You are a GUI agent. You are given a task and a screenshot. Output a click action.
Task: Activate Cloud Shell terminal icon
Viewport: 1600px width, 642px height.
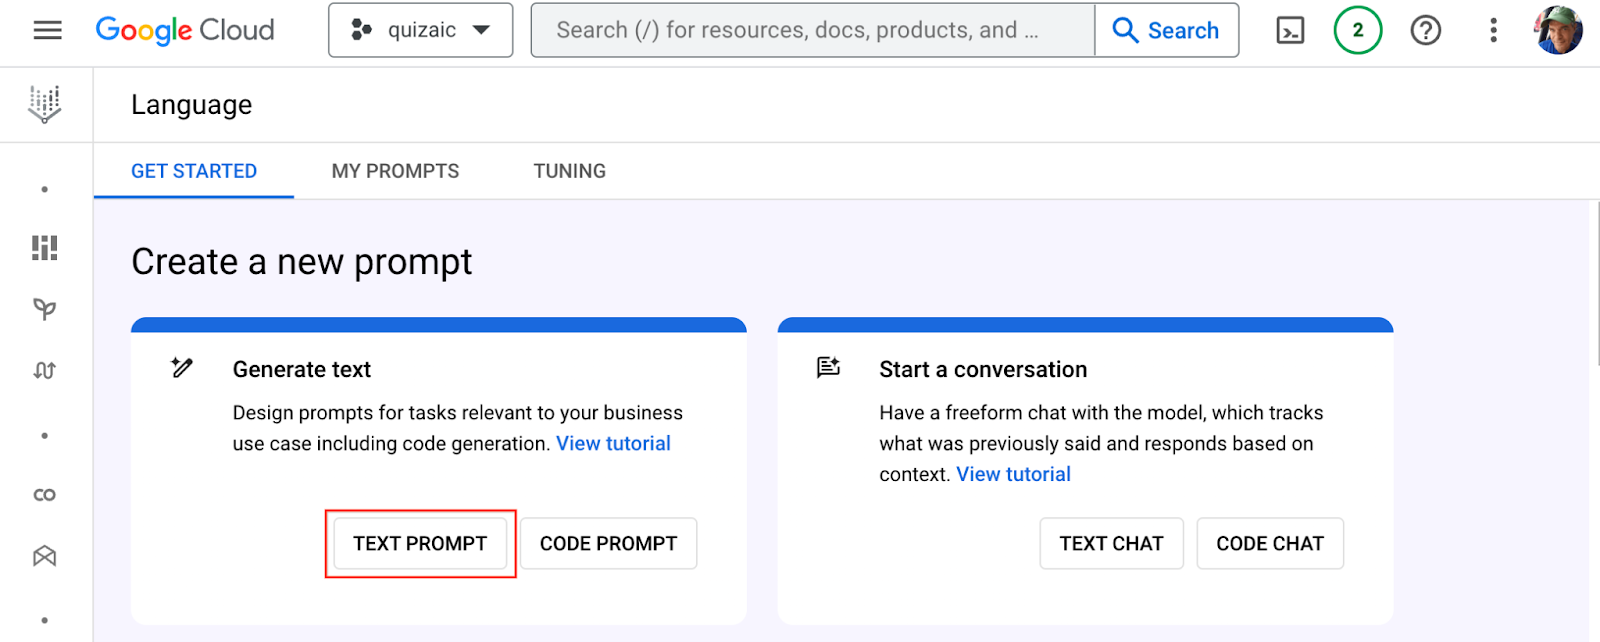click(1290, 31)
